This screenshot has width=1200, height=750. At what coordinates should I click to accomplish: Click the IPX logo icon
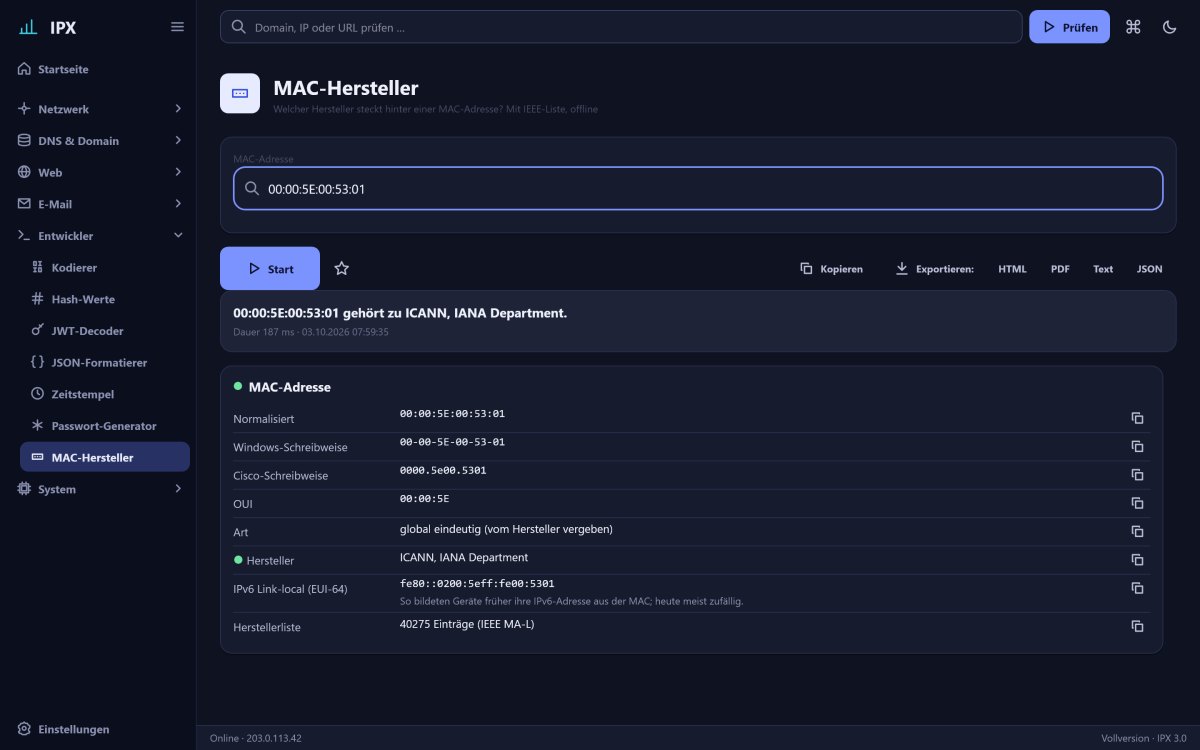pyautogui.click(x=28, y=27)
